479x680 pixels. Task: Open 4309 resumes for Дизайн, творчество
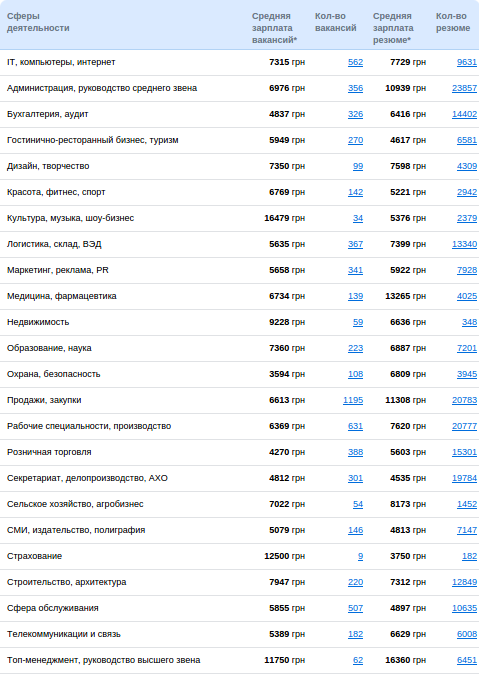(x=466, y=167)
